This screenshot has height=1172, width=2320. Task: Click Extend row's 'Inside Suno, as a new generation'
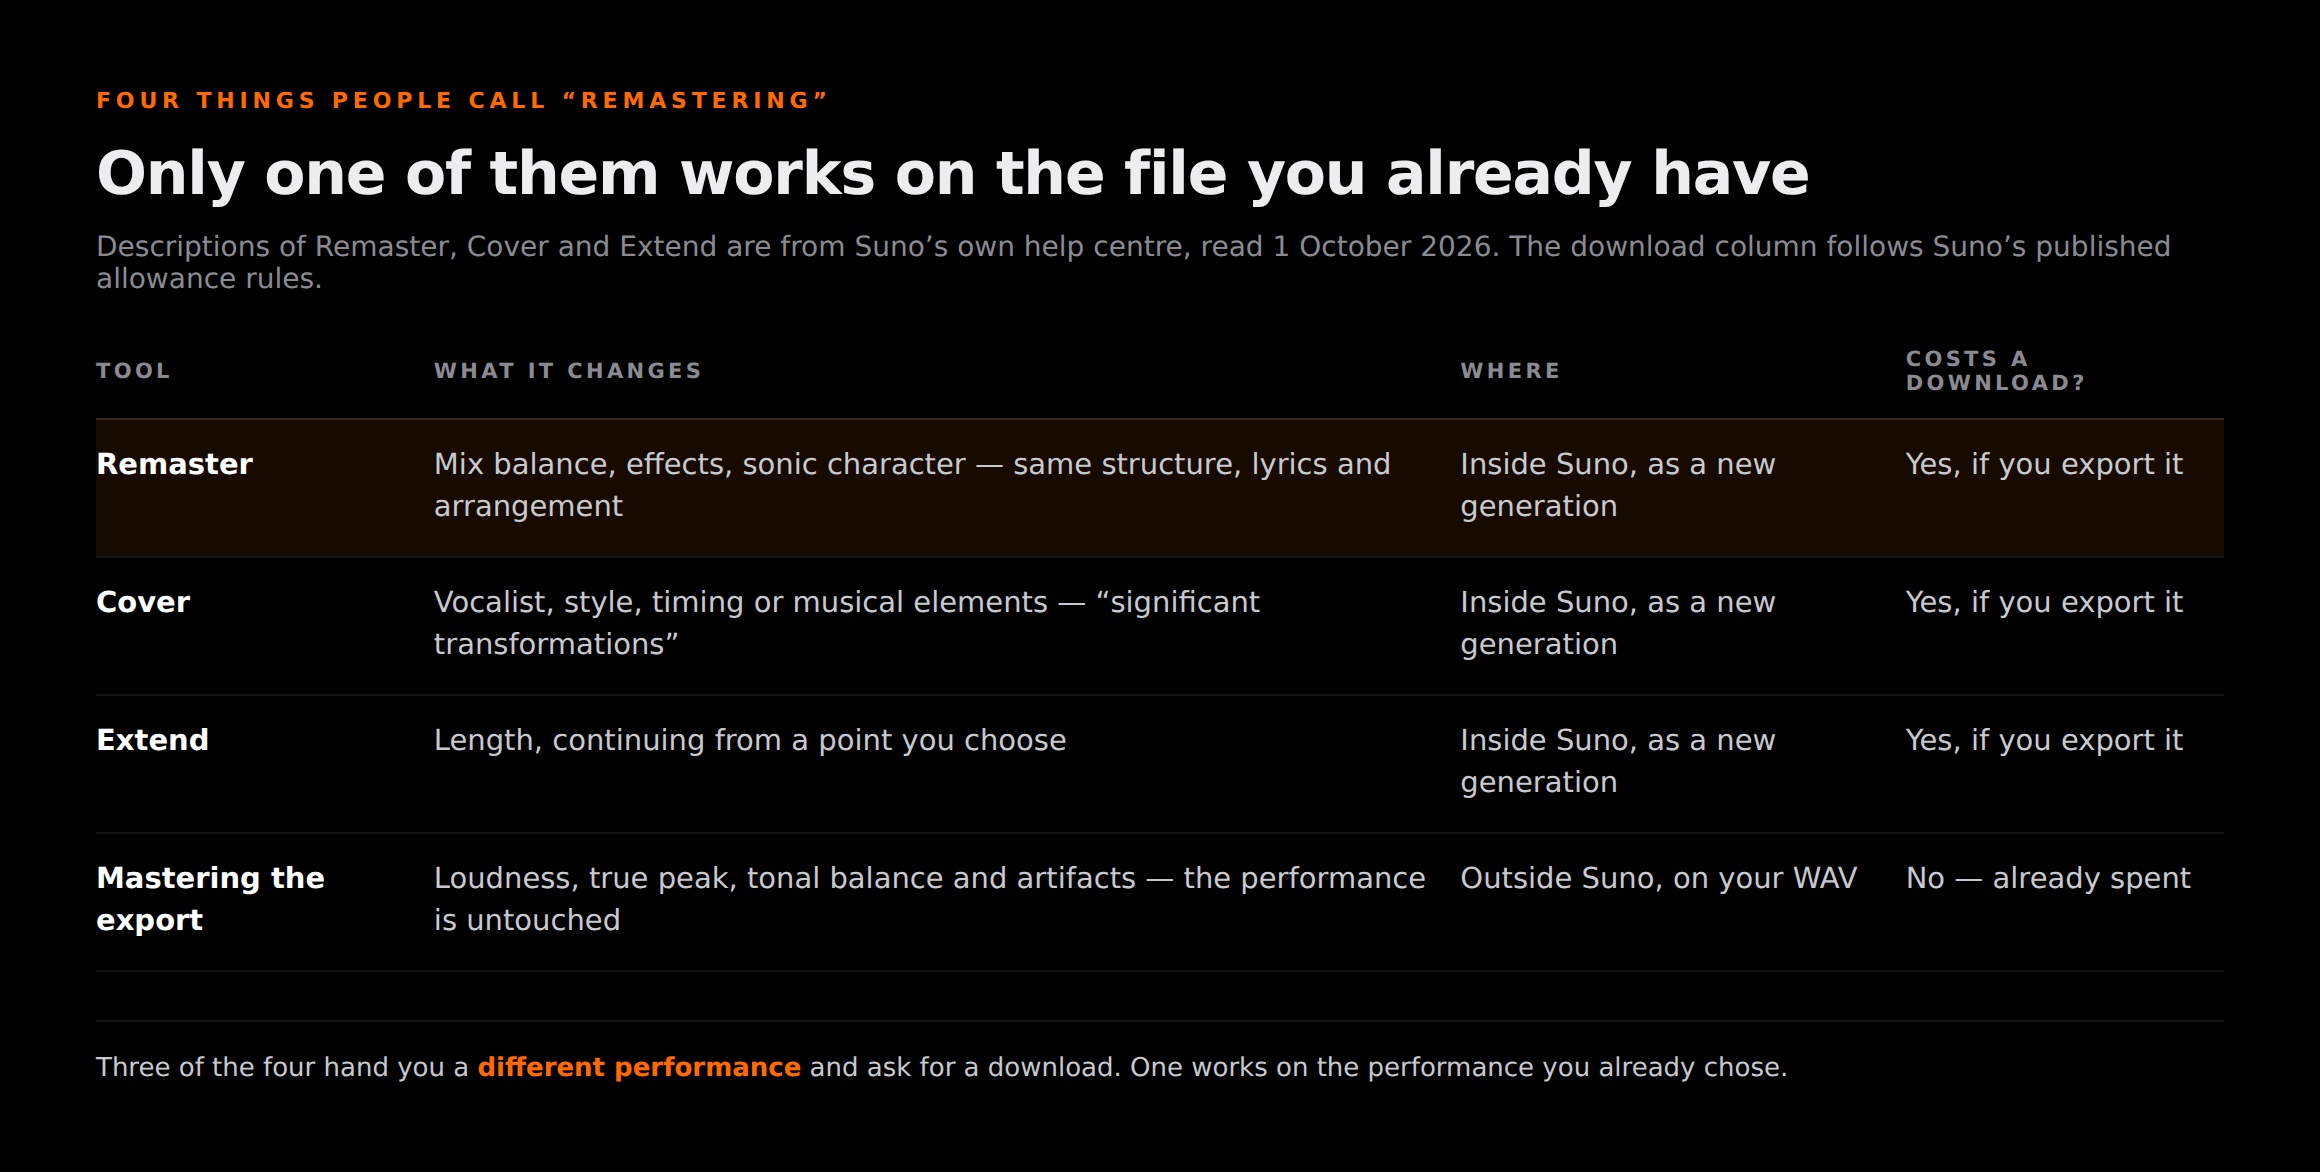coord(1617,761)
